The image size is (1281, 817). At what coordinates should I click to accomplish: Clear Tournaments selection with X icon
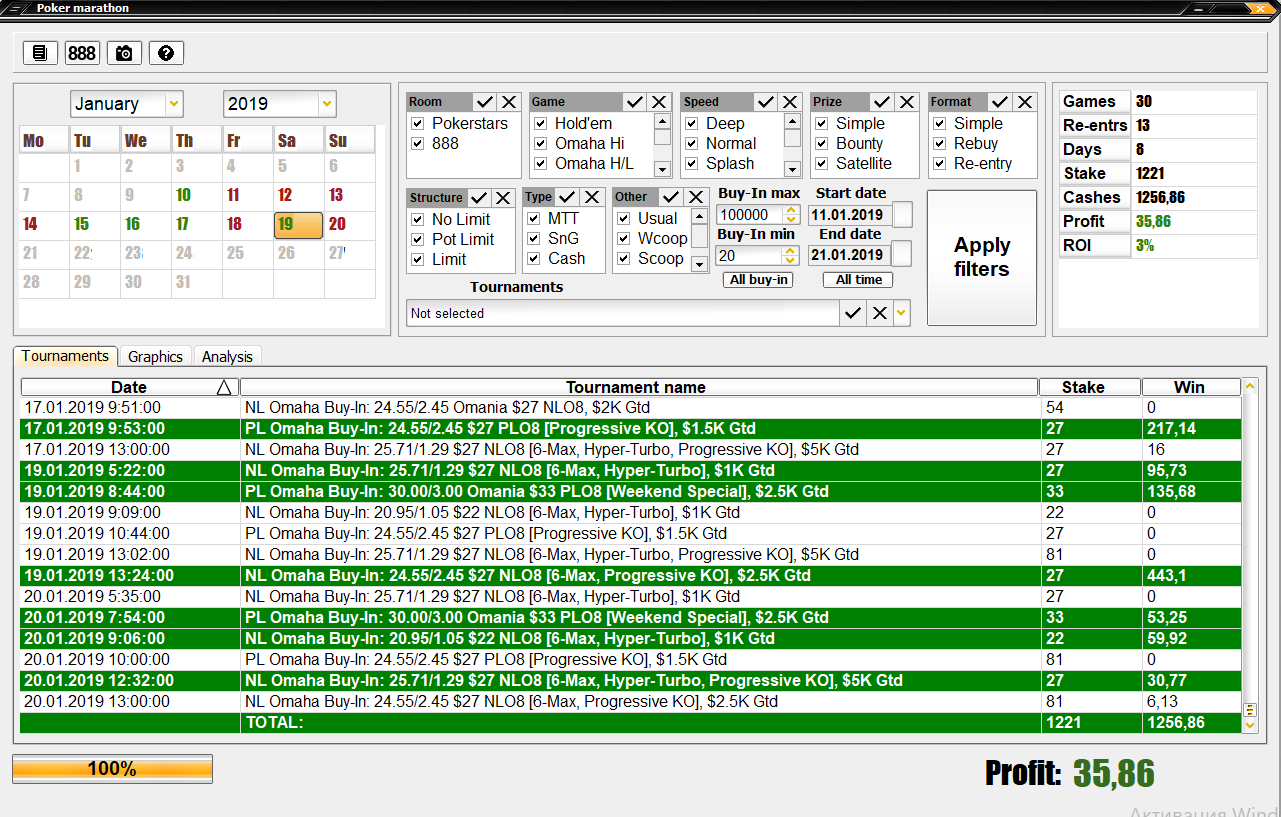click(x=878, y=313)
